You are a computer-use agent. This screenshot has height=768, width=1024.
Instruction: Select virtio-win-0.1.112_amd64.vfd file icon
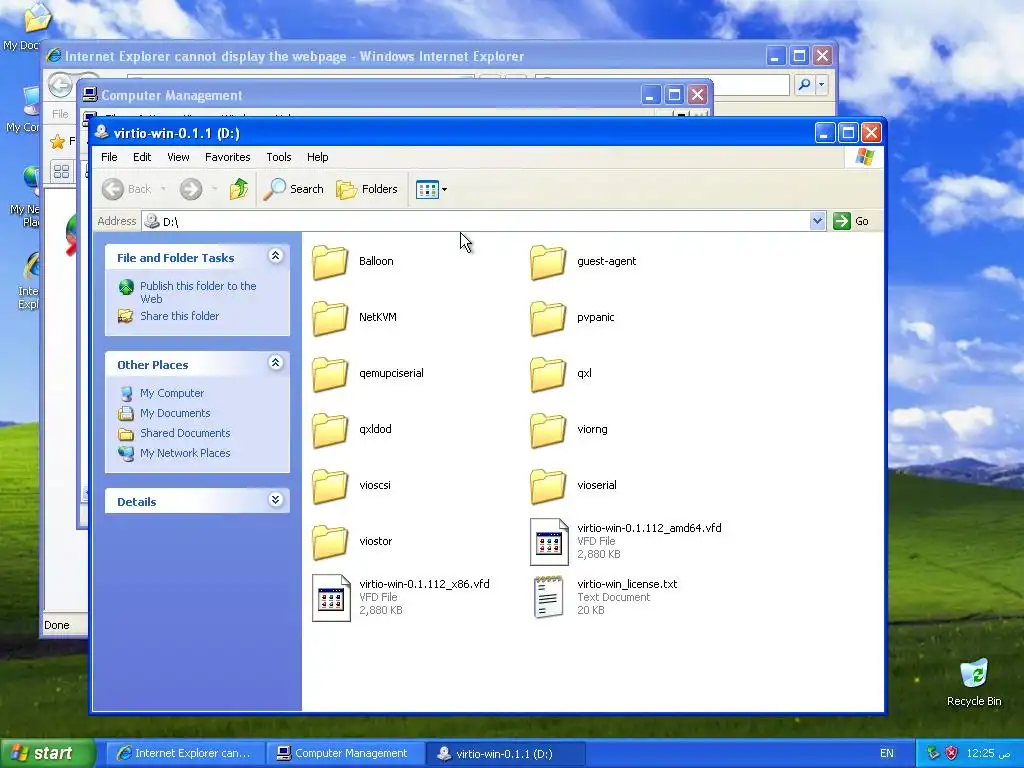click(549, 541)
